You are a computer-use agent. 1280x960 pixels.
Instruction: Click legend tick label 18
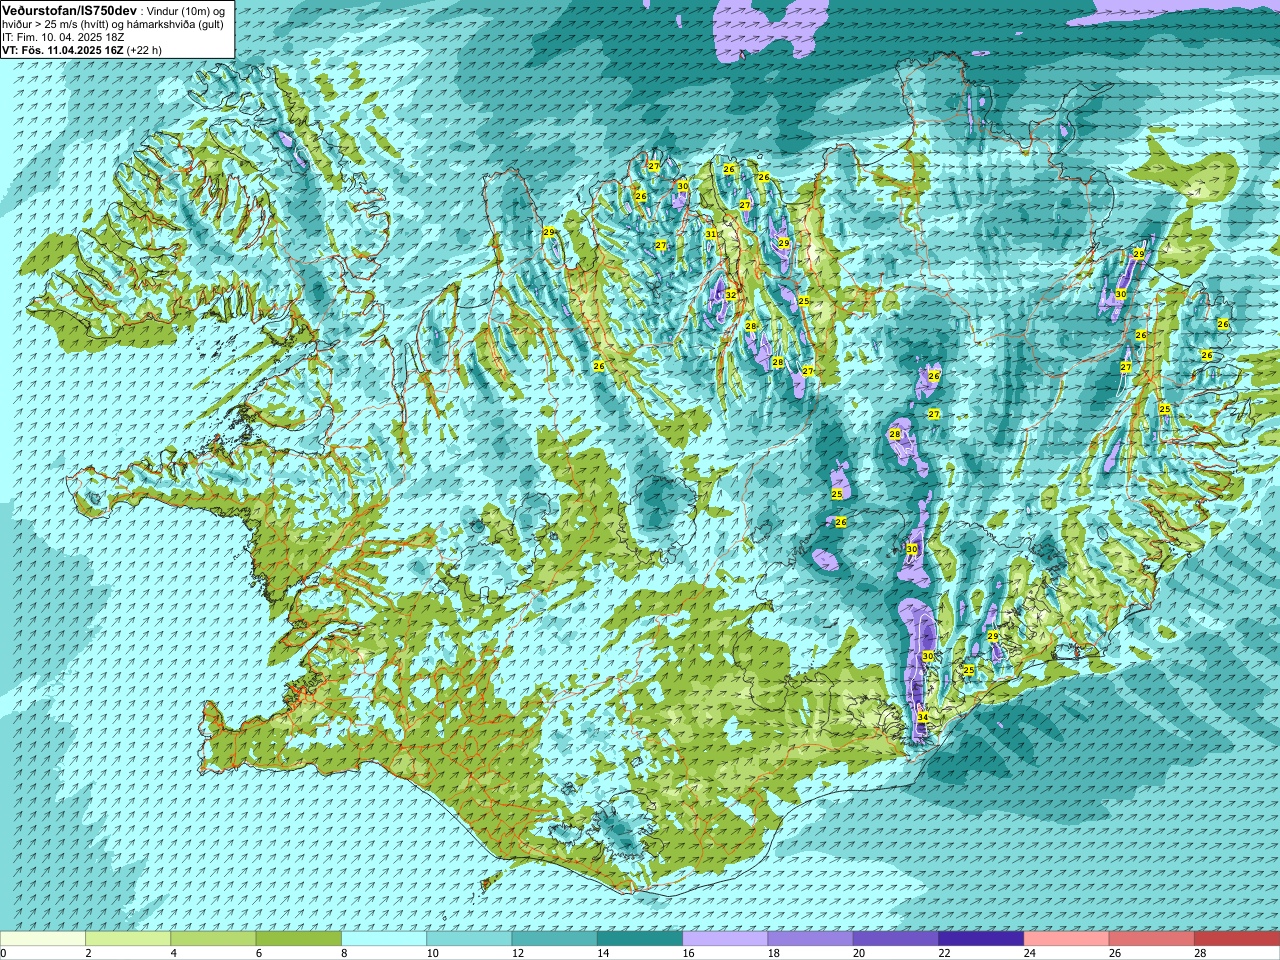pyautogui.click(x=773, y=954)
